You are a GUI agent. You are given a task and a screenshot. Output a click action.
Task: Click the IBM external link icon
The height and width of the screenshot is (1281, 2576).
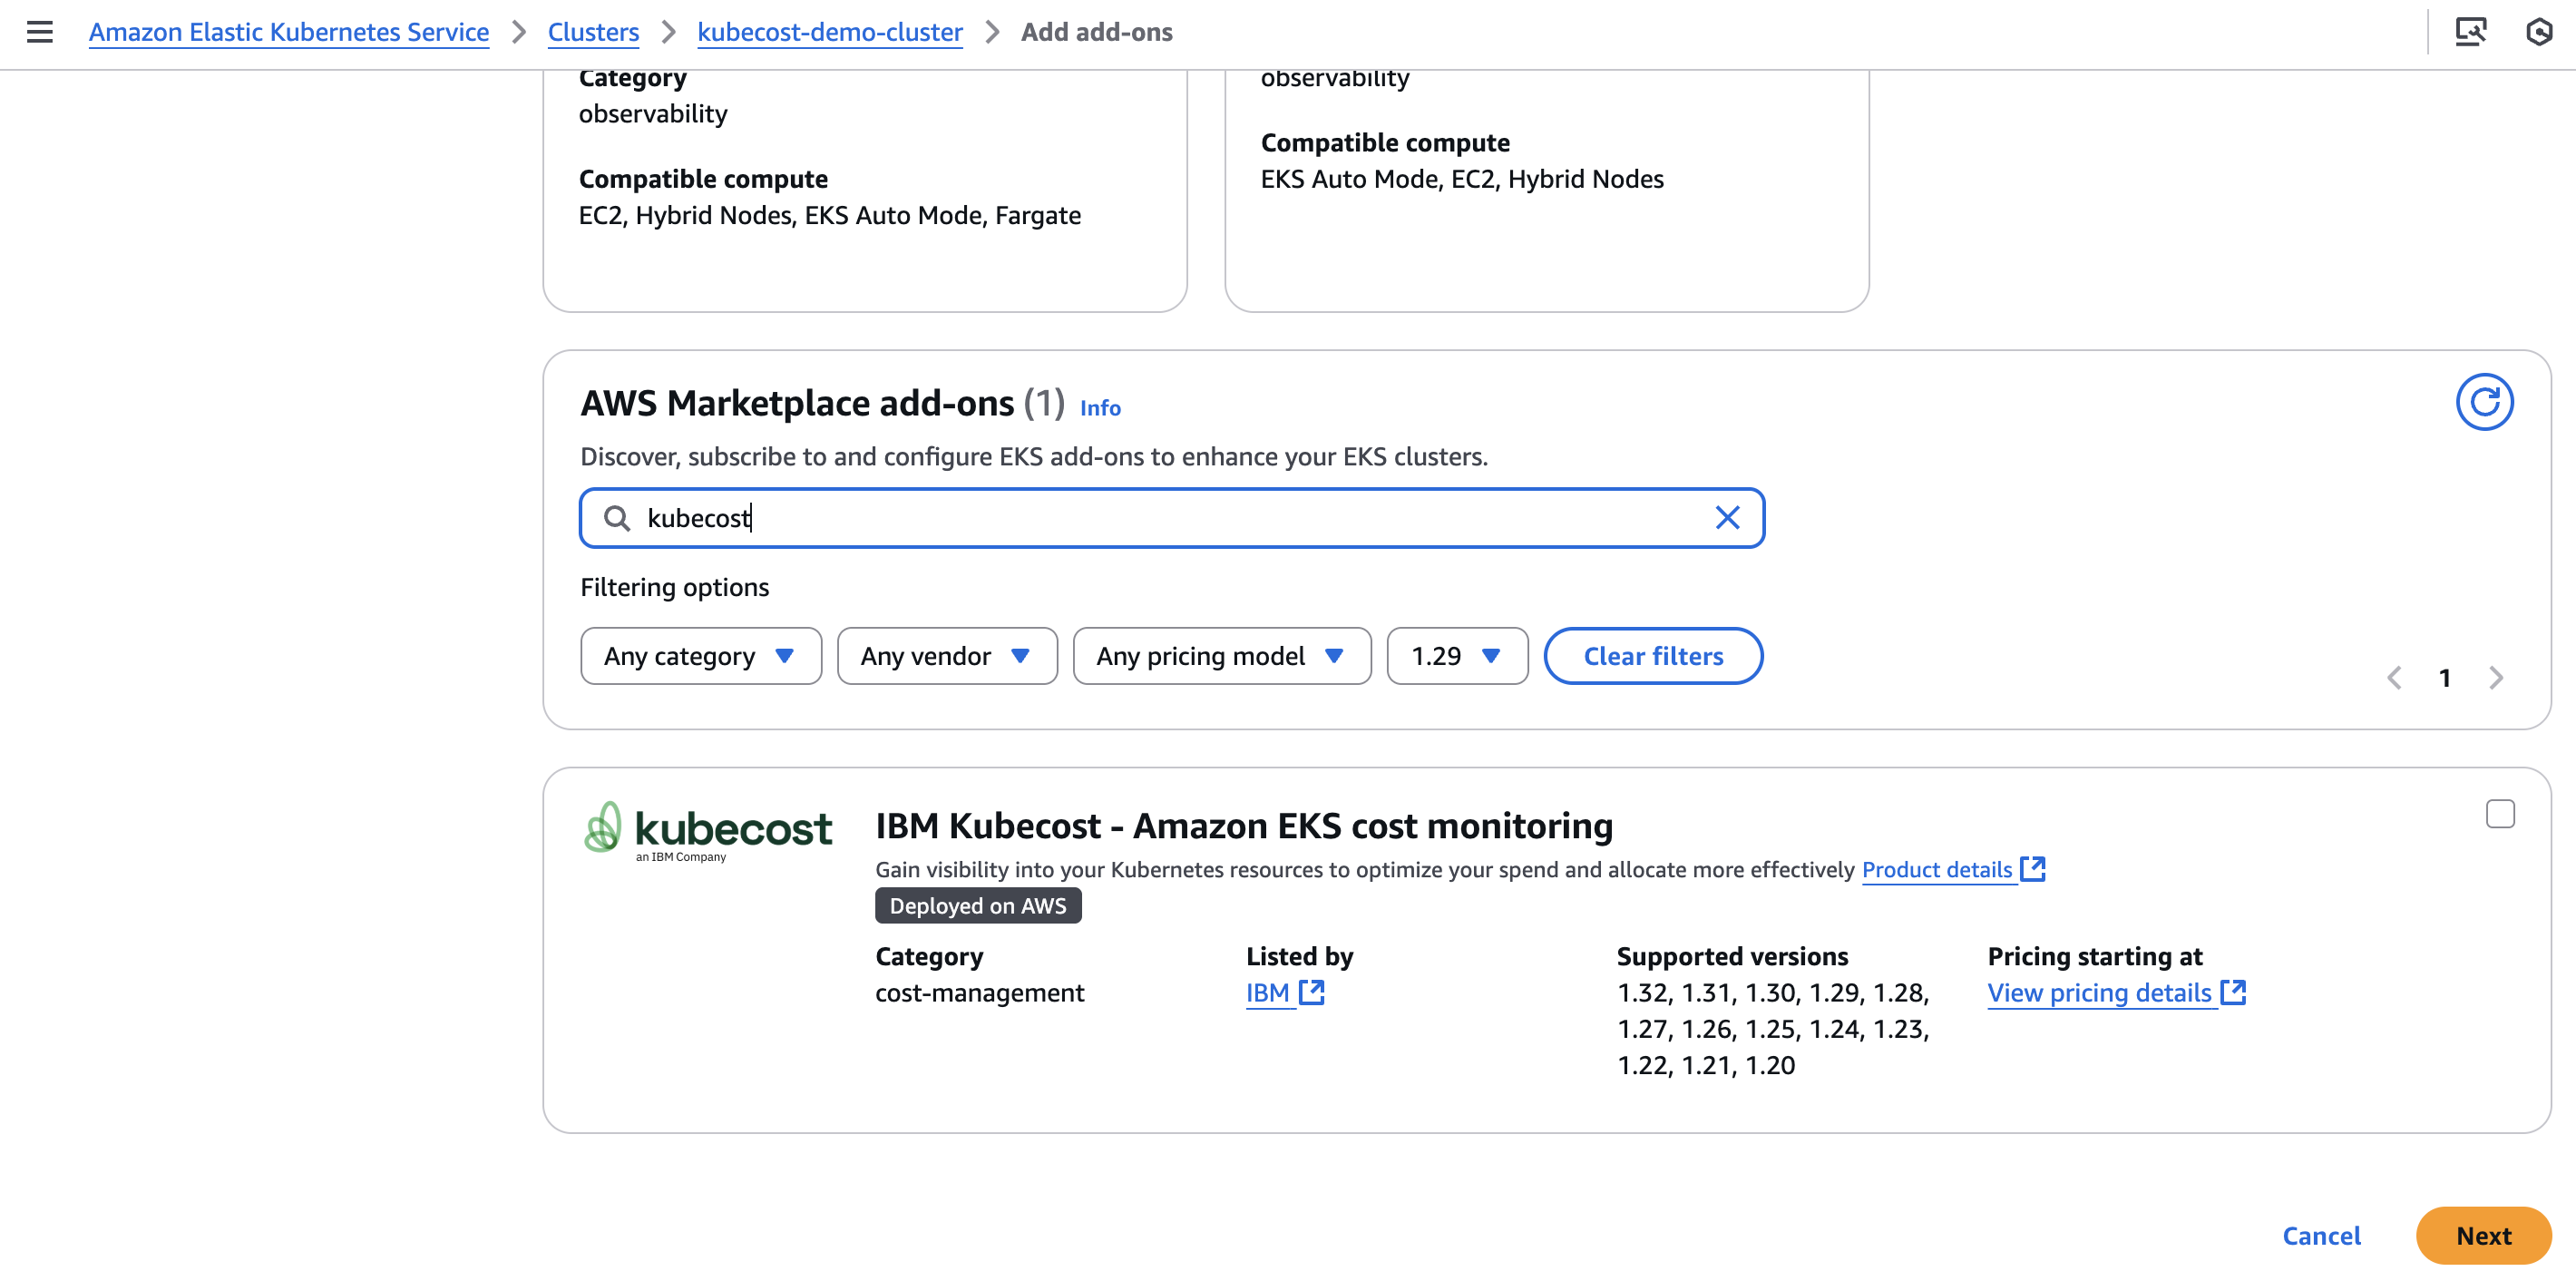[1311, 992]
